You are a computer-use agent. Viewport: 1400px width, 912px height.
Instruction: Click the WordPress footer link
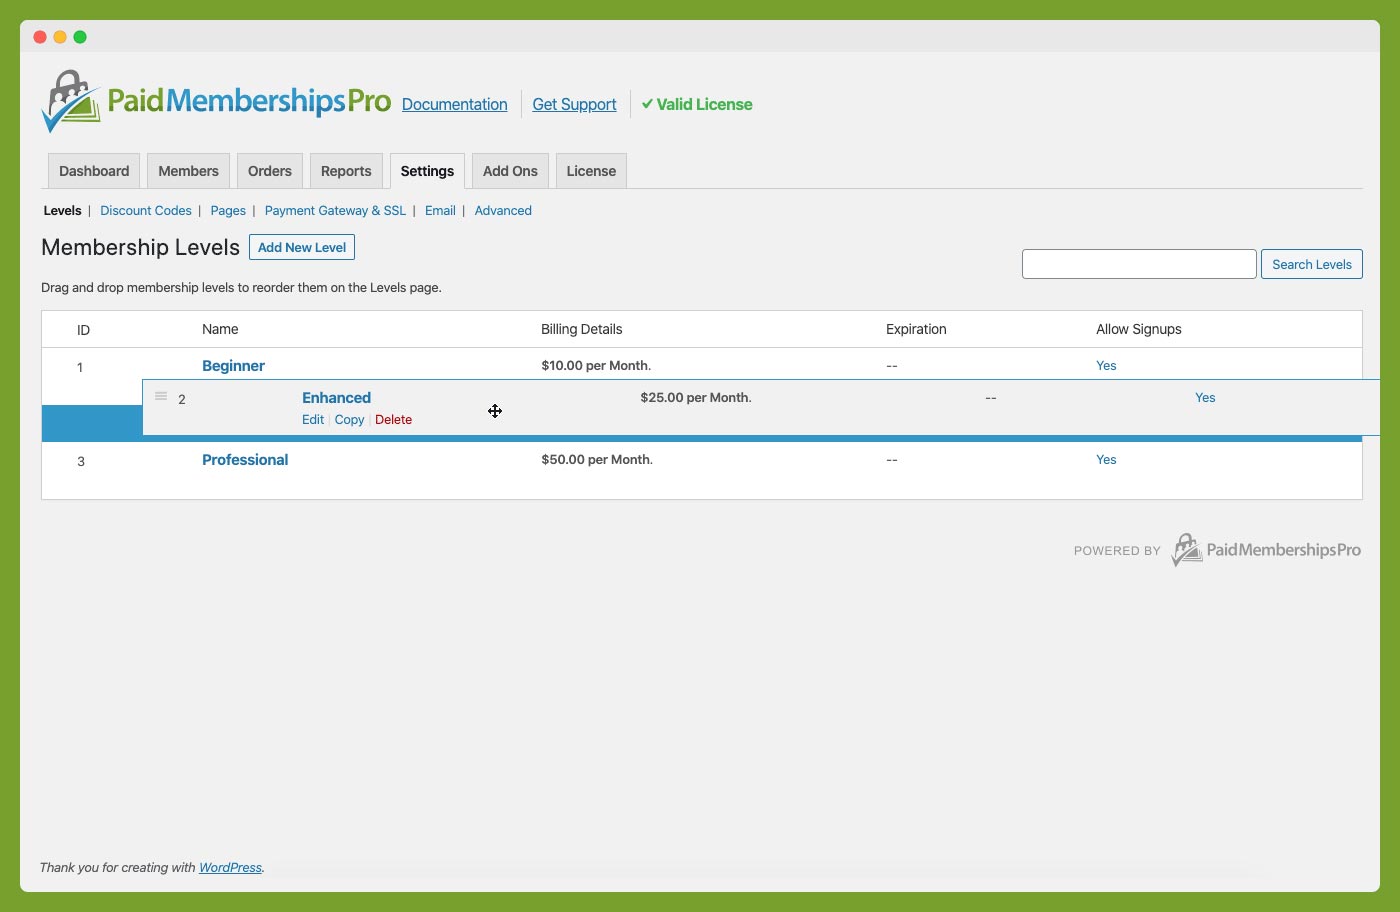coord(230,868)
